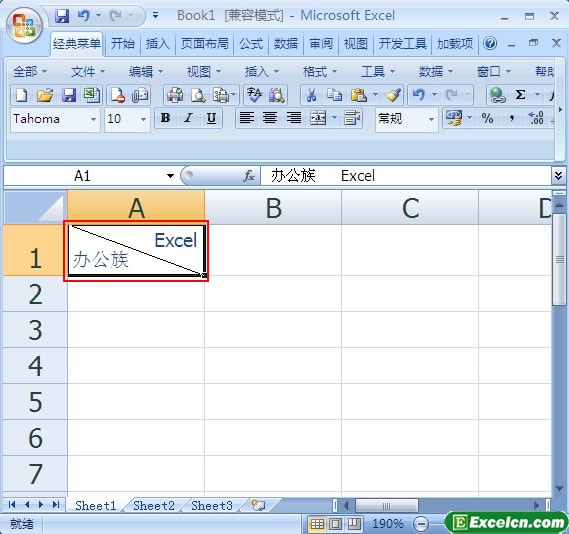Click the Insert Function fx button
This screenshot has height=534, width=569.
249,176
